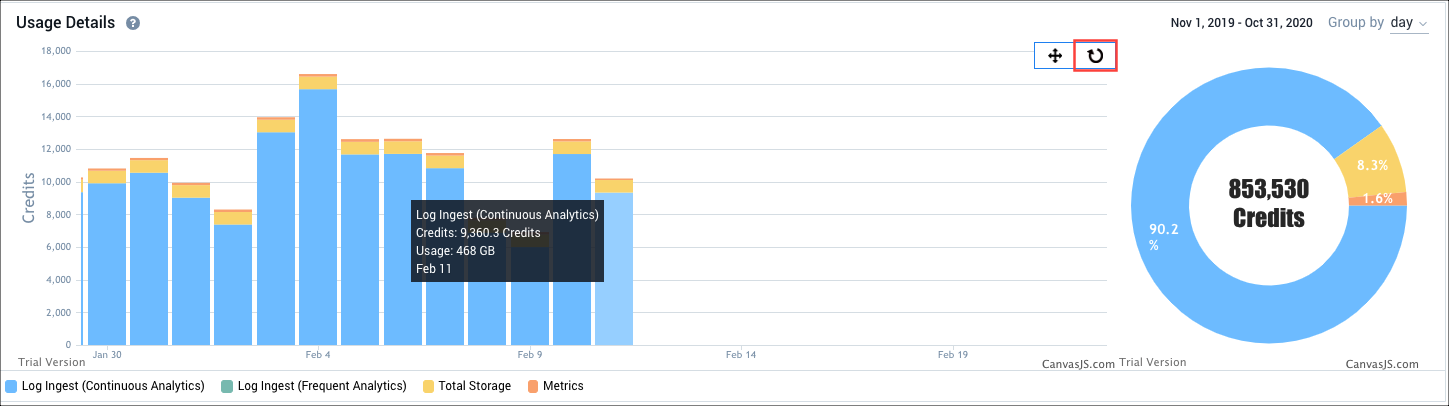Click the yellow Total Storage legend swatch
The height and width of the screenshot is (406, 1449).
click(428, 385)
